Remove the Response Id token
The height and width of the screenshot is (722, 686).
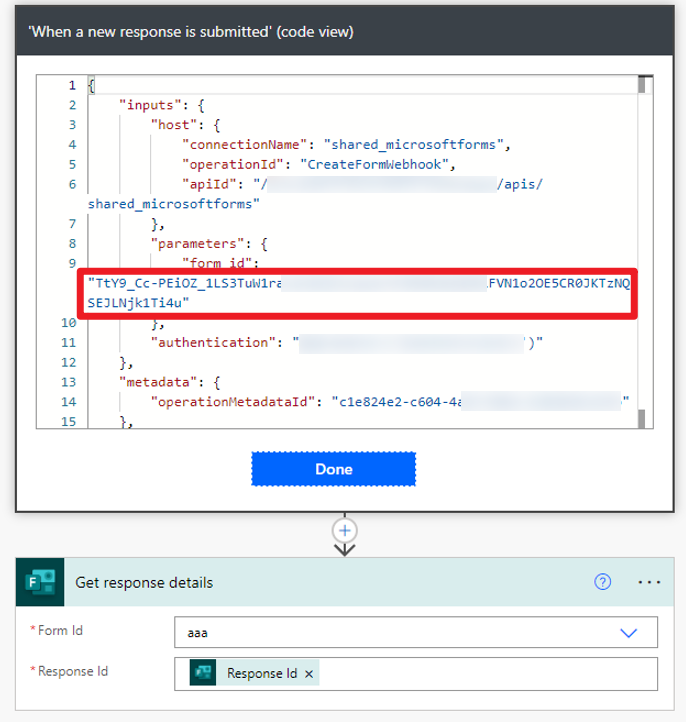309,674
